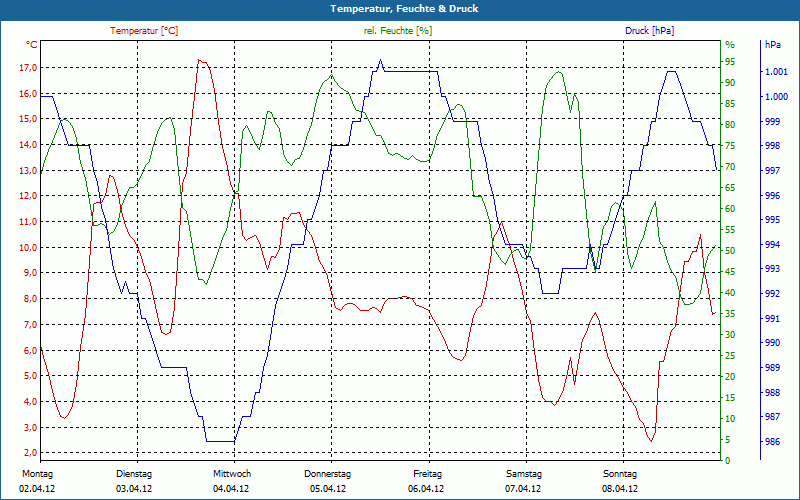
Task: Click the '1.000' pressure axis value
Action: click(x=776, y=97)
